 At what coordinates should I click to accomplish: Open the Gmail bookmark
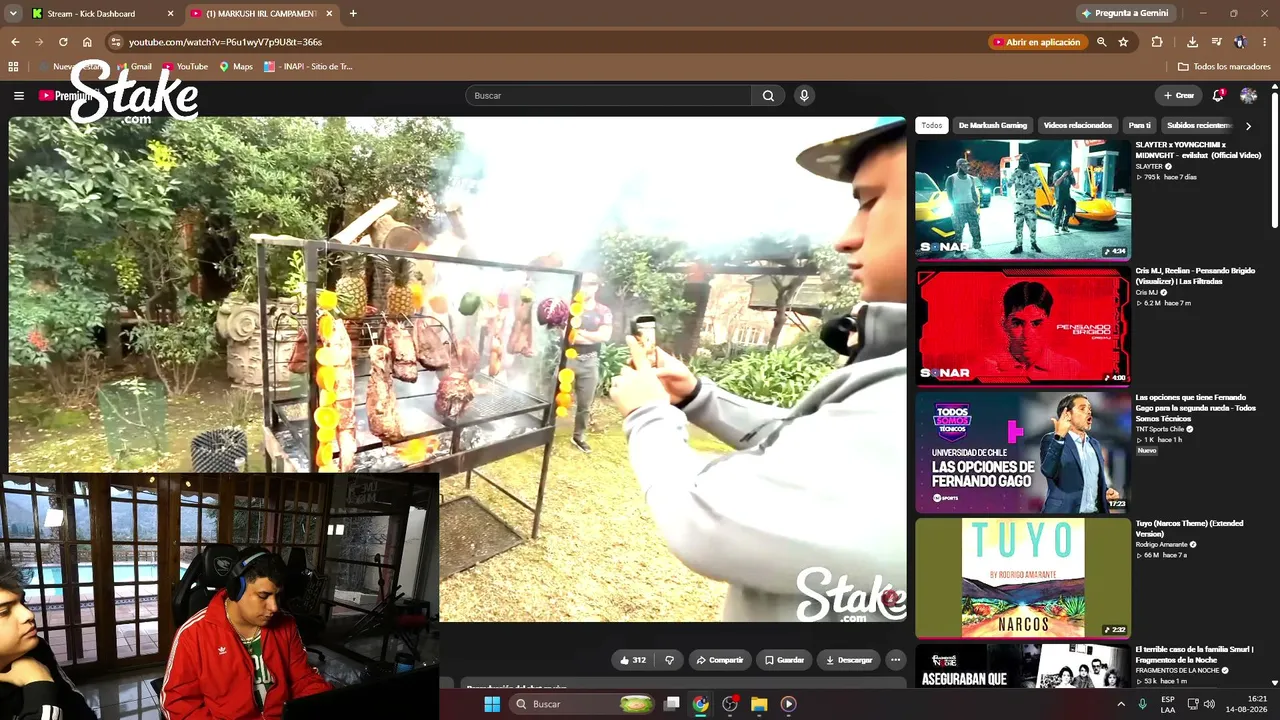(x=134, y=67)
